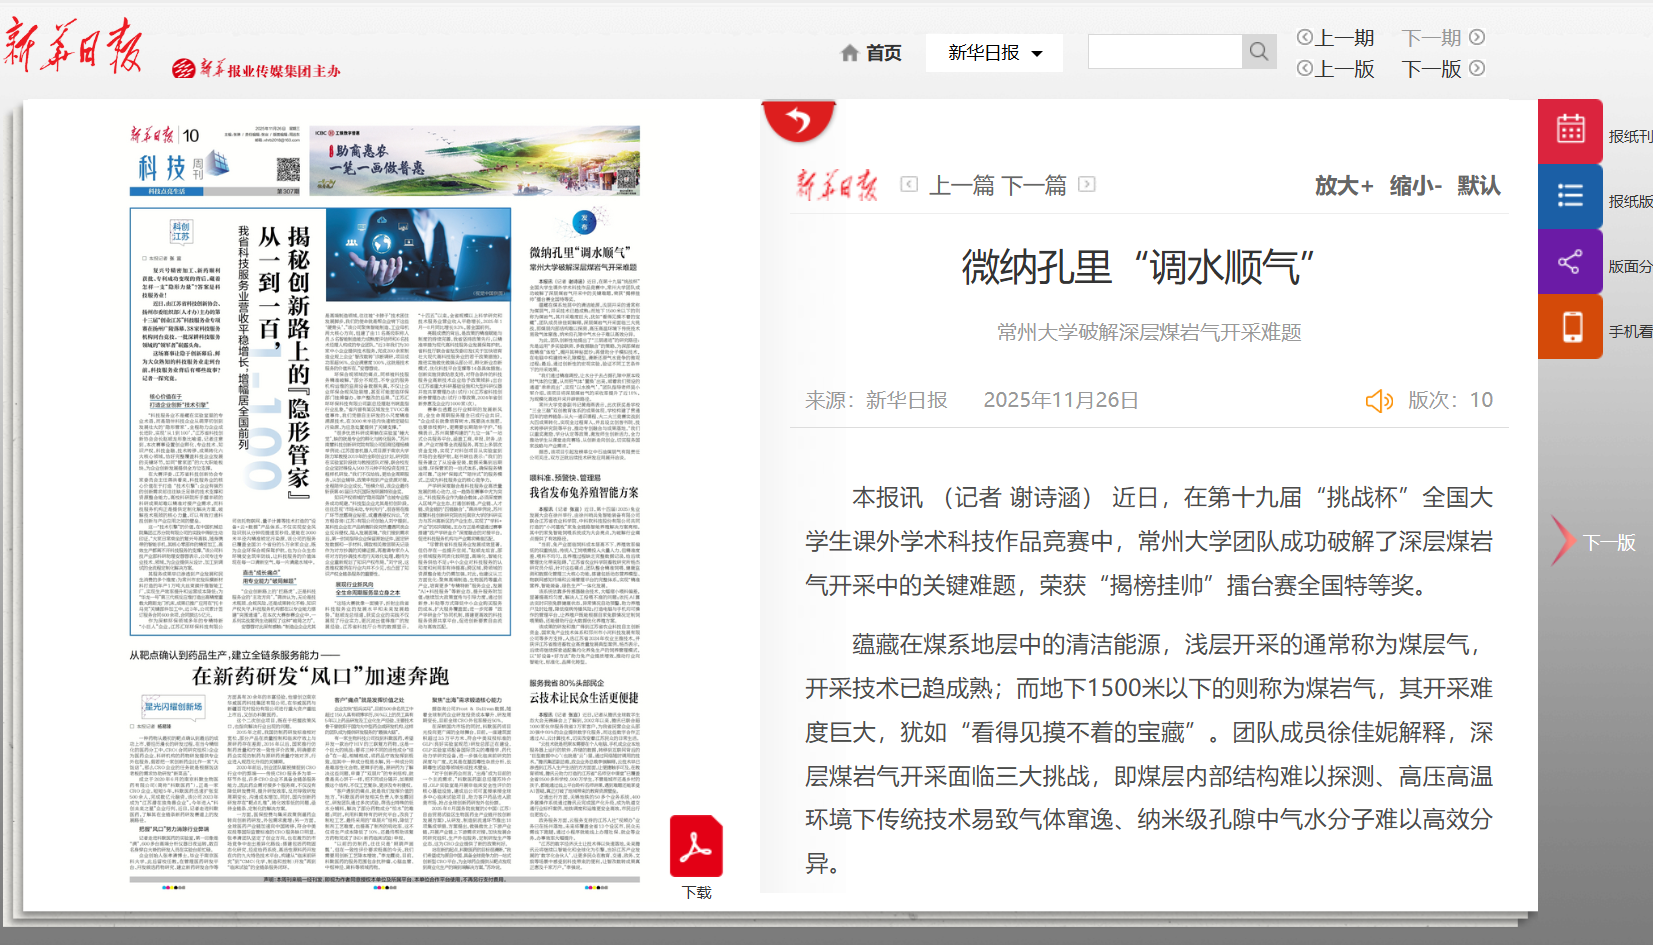Go to next issue 下一期

point(1443,38)
